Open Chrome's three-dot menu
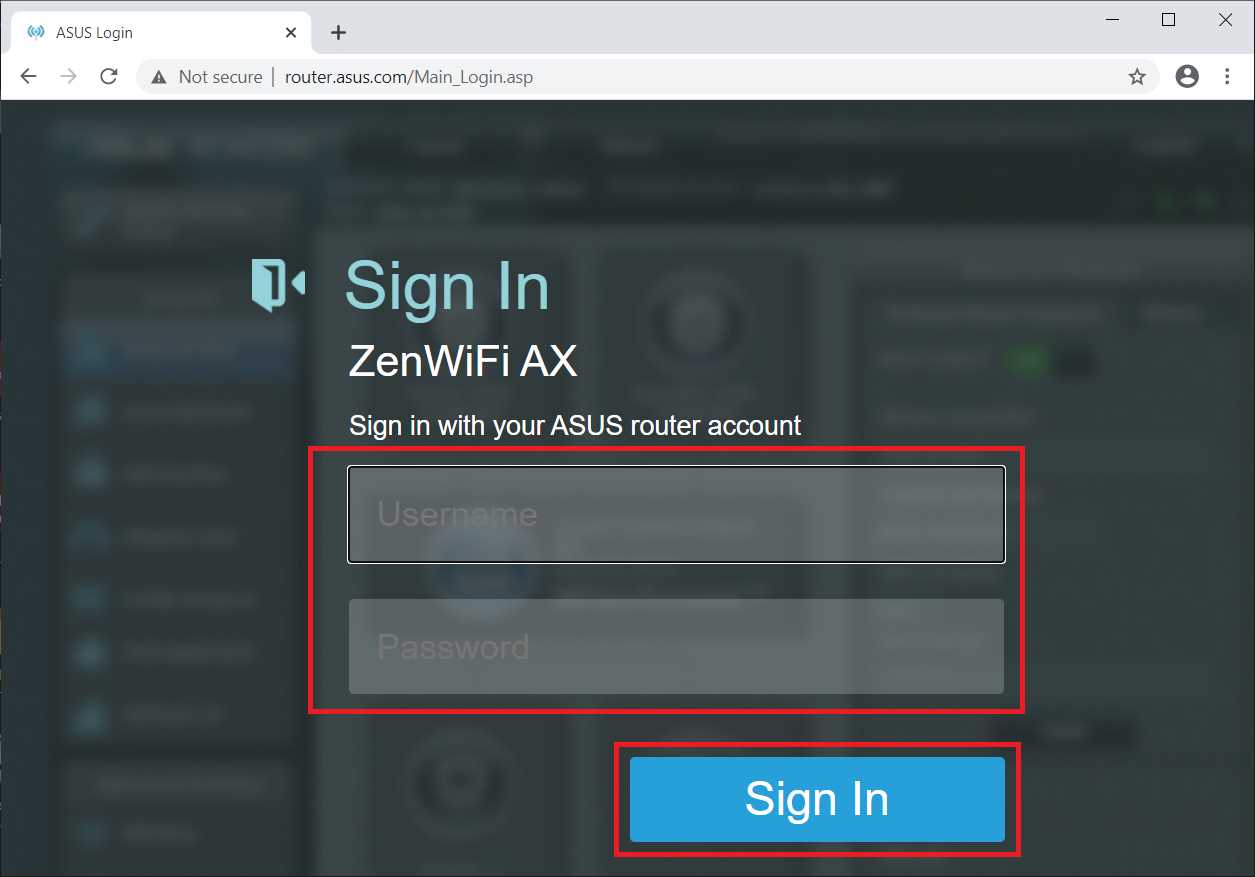 1228,76
